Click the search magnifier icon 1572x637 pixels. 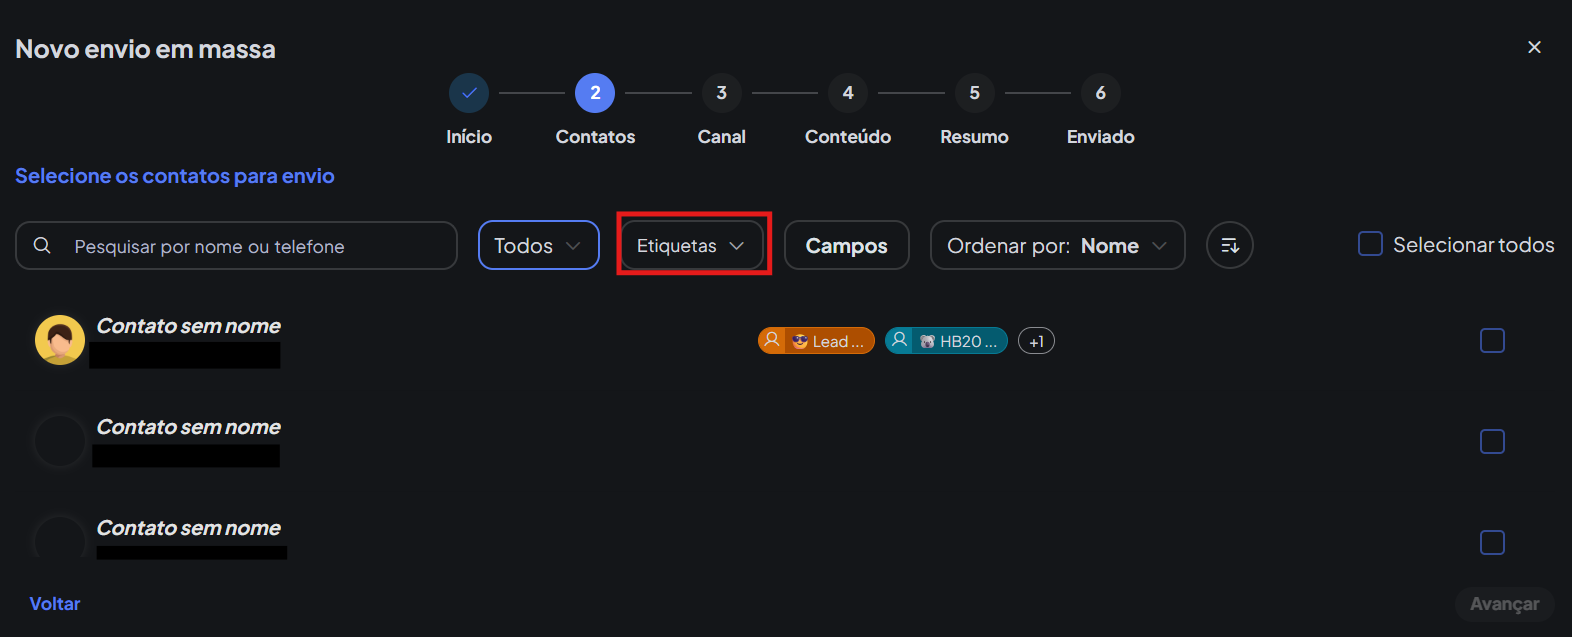click(42, 245)
